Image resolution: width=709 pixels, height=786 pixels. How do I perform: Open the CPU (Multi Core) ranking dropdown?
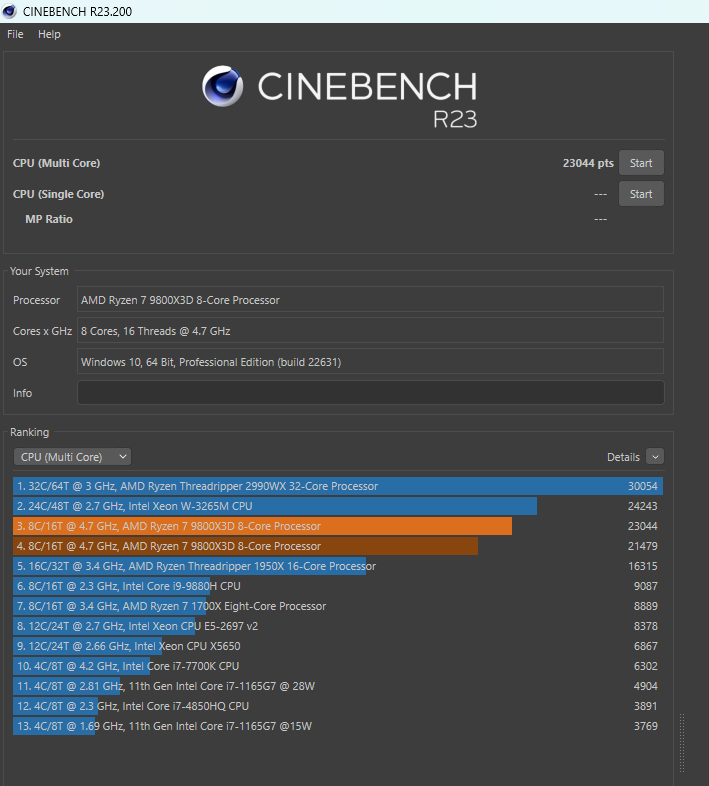72,457
